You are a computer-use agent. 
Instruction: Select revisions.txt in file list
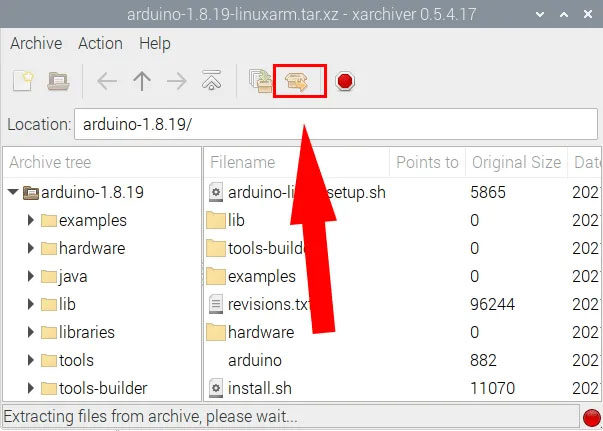[x=402, y=305]
